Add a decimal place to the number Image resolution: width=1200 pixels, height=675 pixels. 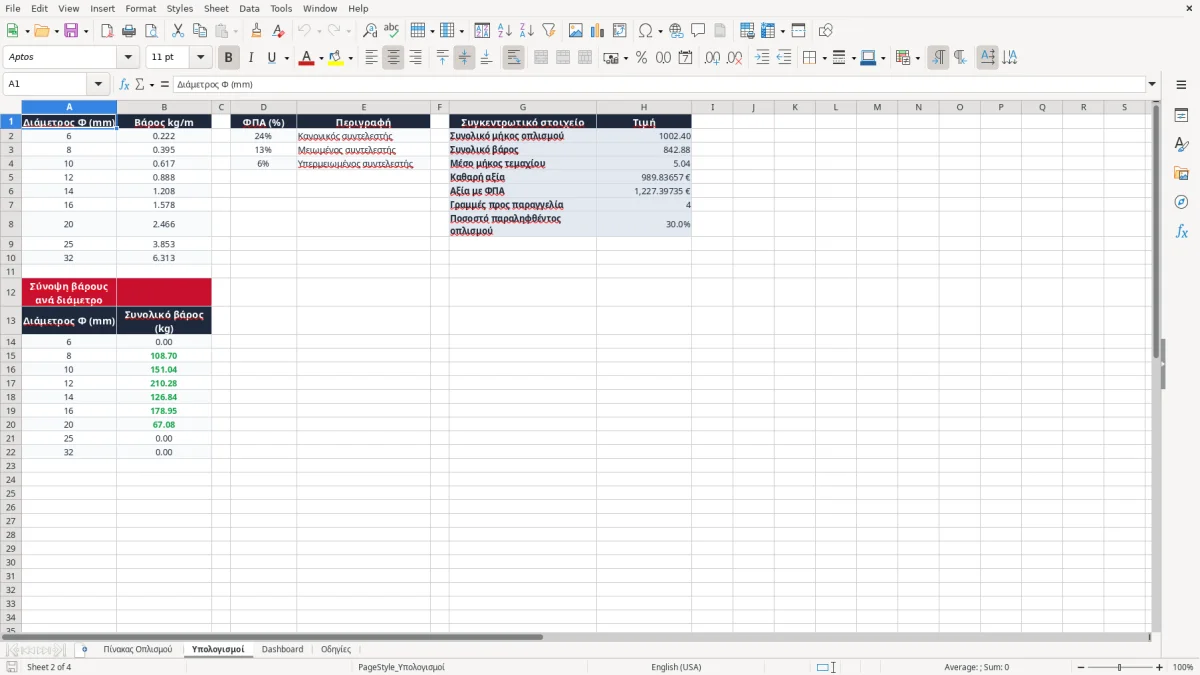pos(712,58)
